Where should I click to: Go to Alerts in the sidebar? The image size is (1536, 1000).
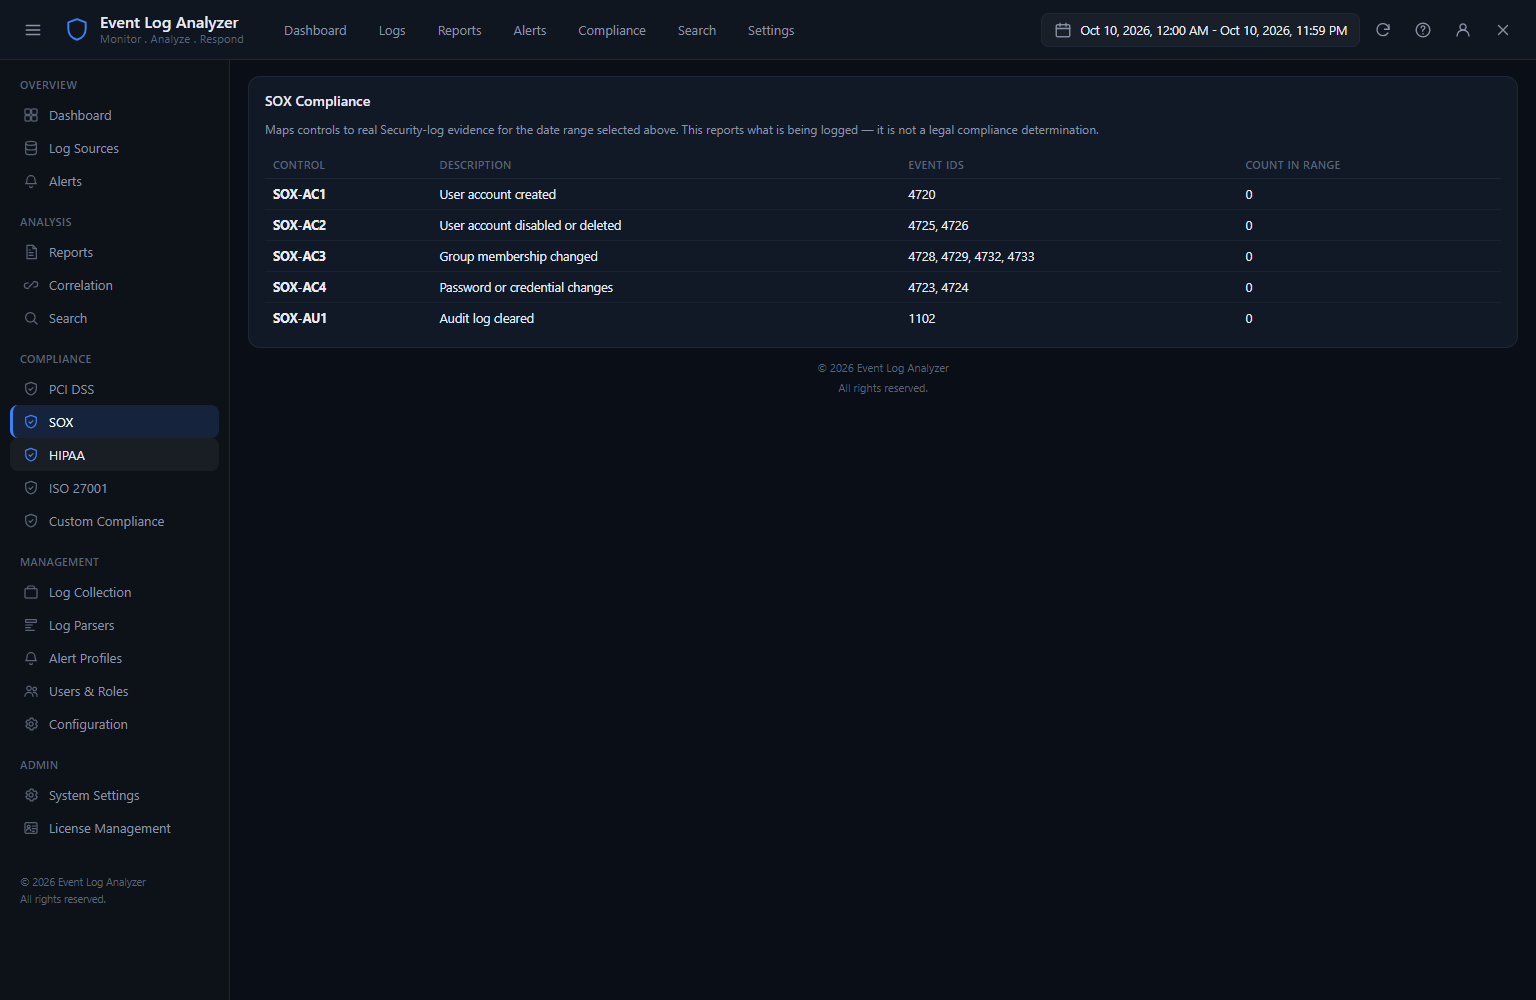(x=114, y=181)
